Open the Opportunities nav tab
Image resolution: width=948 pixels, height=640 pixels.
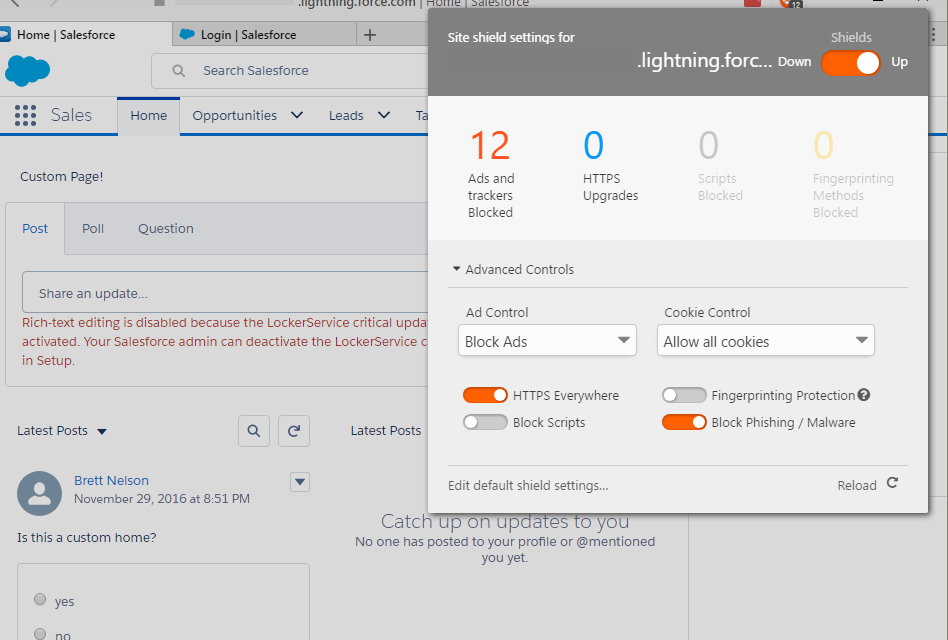pos(235,115)
